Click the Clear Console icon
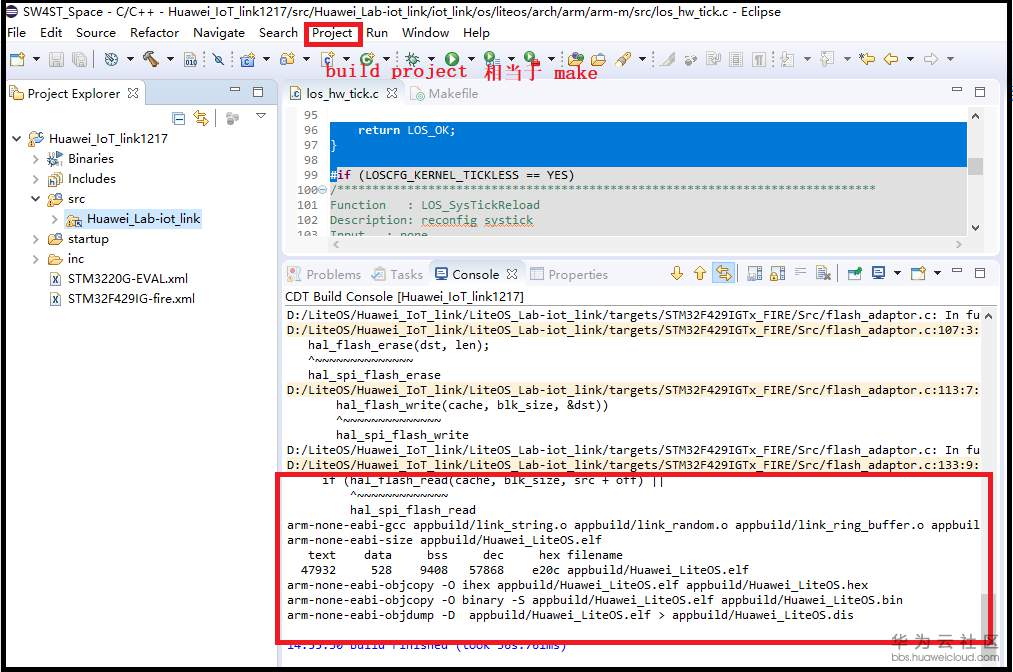This screenshot has width=1013, height=672. coord(823,273)
